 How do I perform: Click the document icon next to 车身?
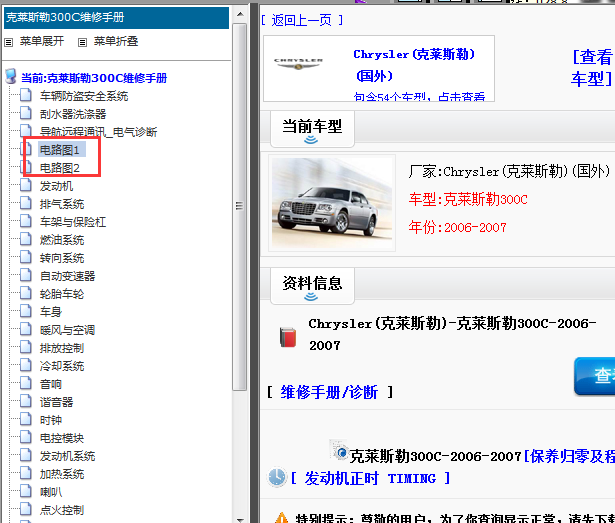[26, 311]
